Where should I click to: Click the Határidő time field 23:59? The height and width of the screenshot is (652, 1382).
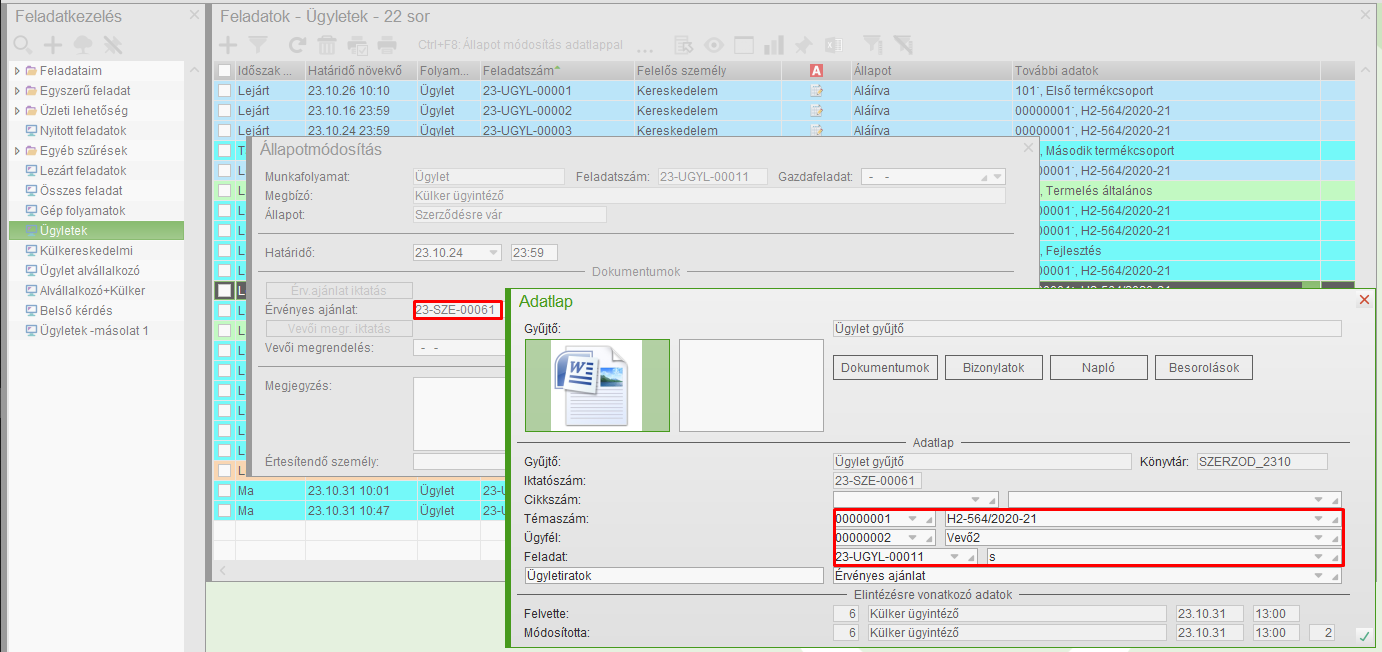pos(534,253)
